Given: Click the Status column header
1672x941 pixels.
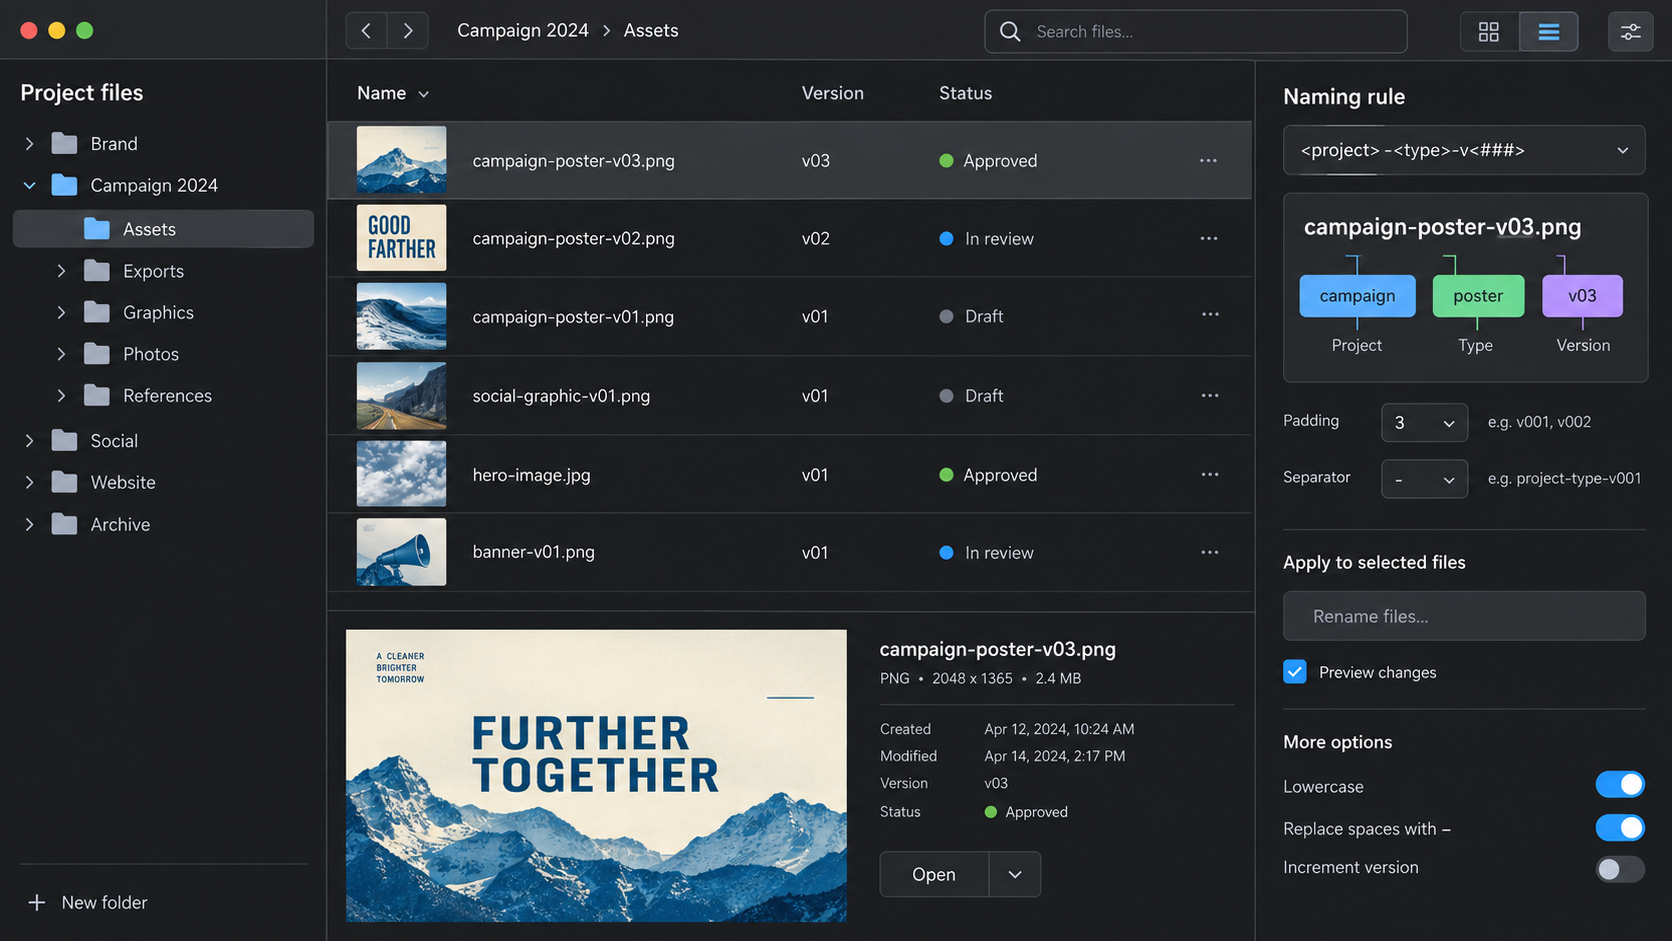Looking at the screenshot, I should 965,93.
